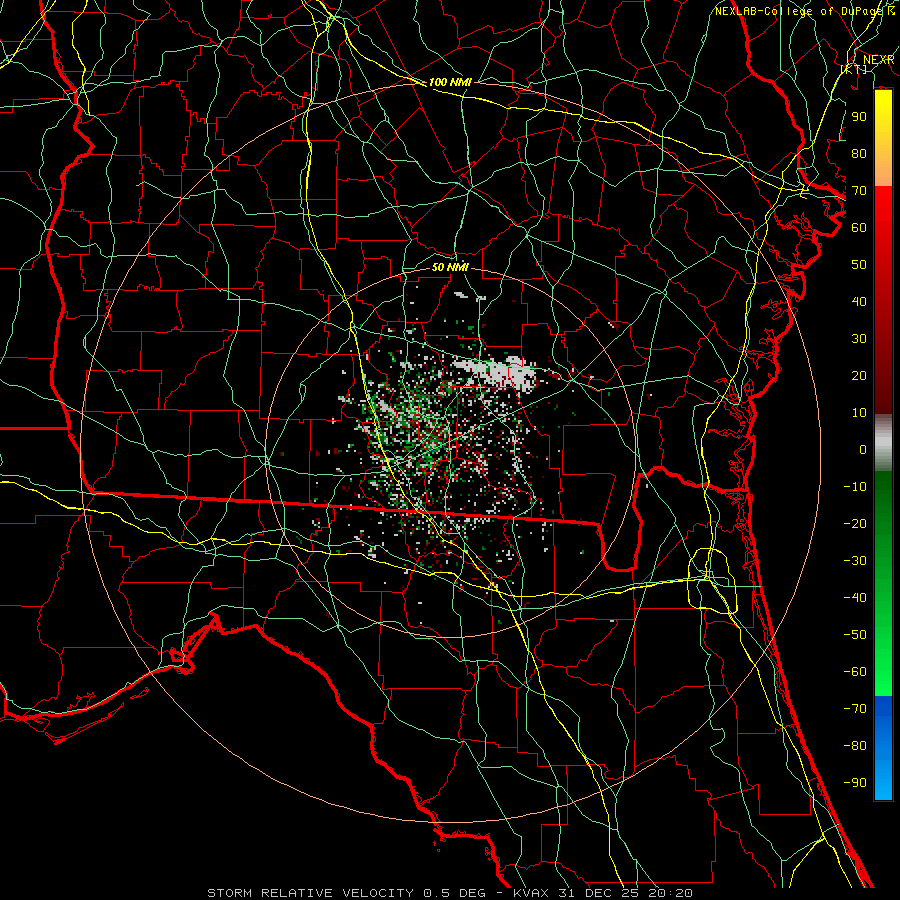Pick the bright red segment of the color bar
Image resolution: width=900 pixels, height=900 pixels.
(883, 212)
